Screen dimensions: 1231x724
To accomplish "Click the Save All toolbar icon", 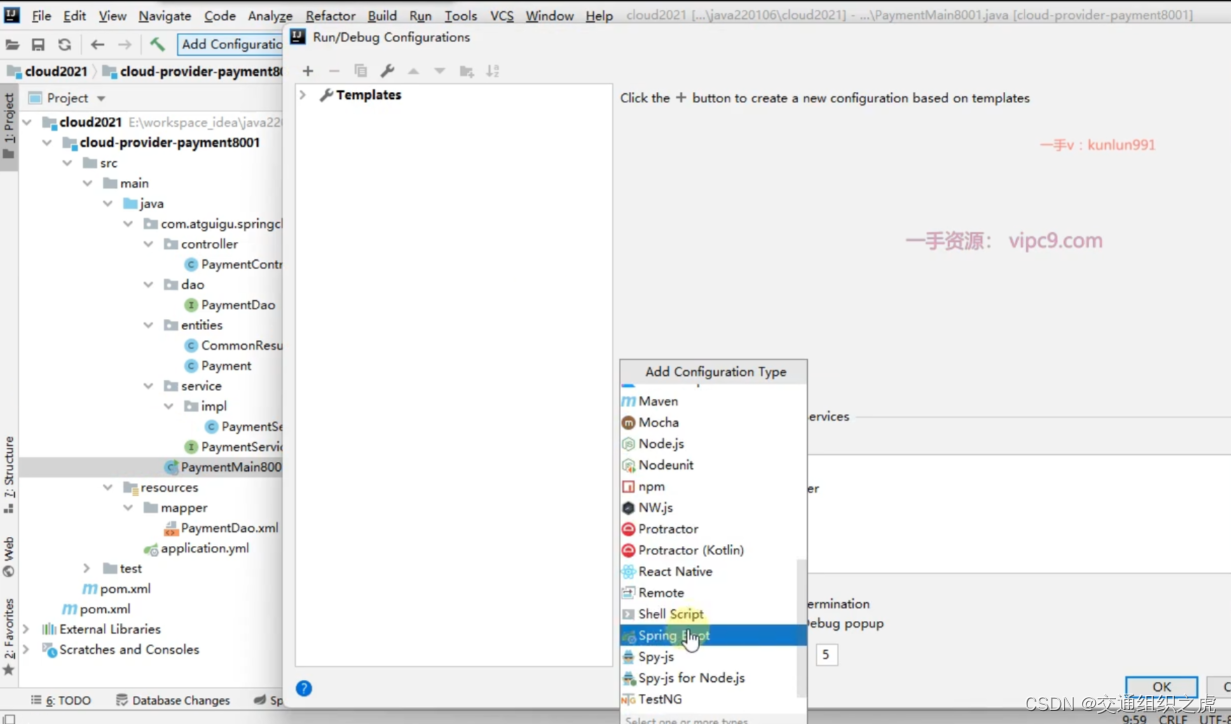I will pyautogui.click(x=38, y=45).
